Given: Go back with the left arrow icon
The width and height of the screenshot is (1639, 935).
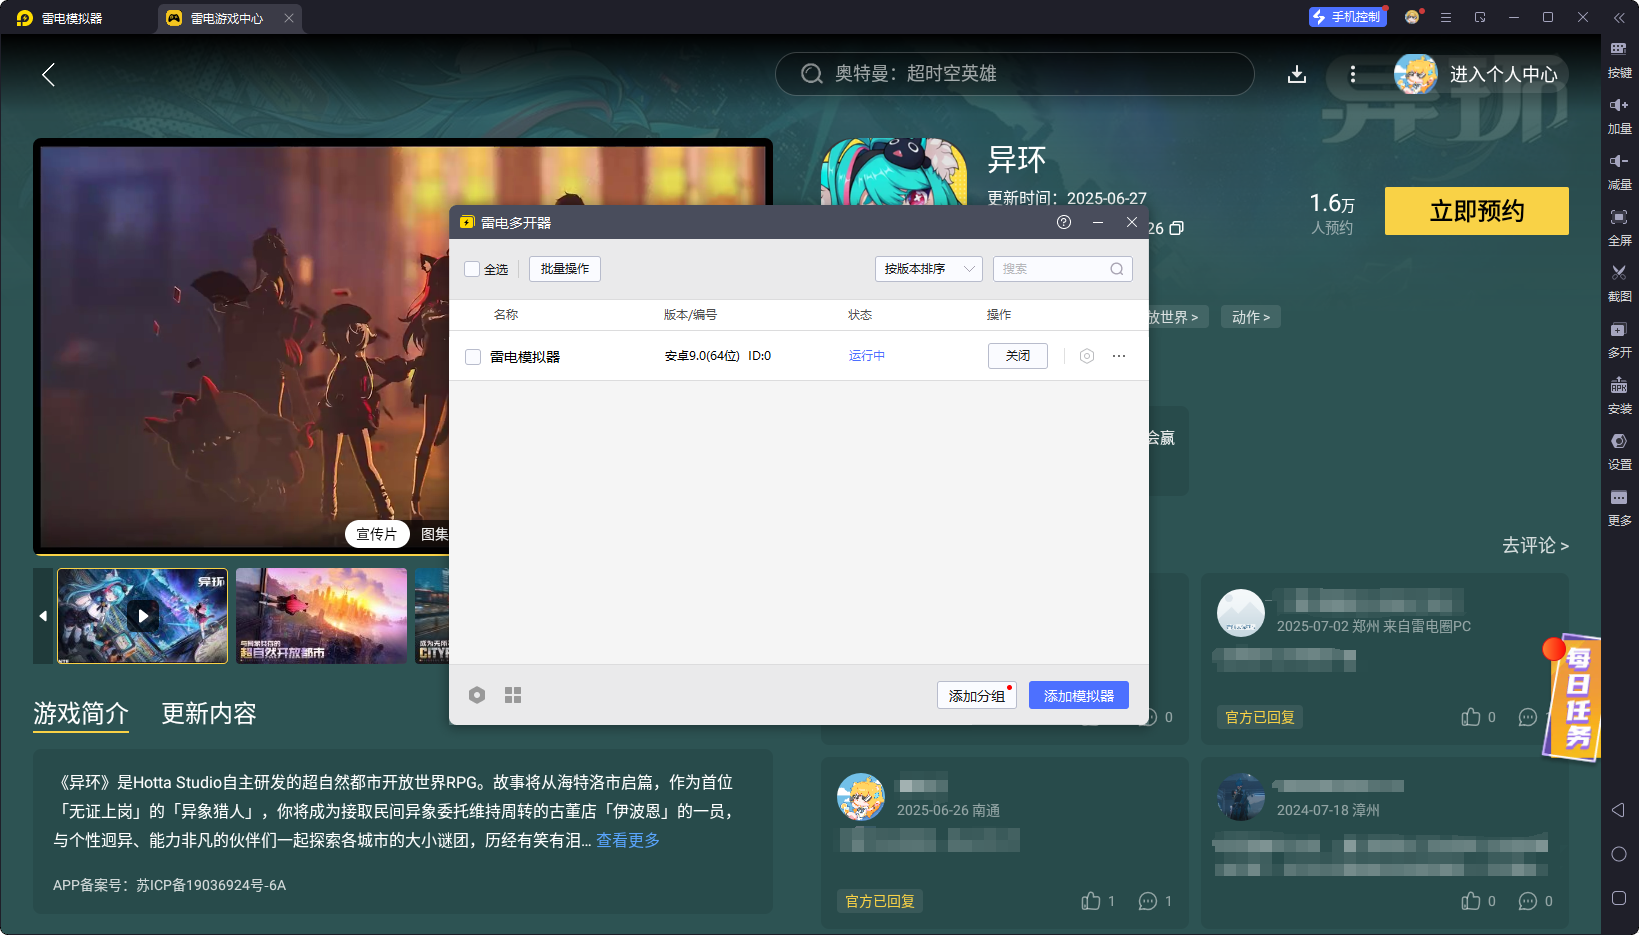Looking at the screenshot, I should point(48,74).
